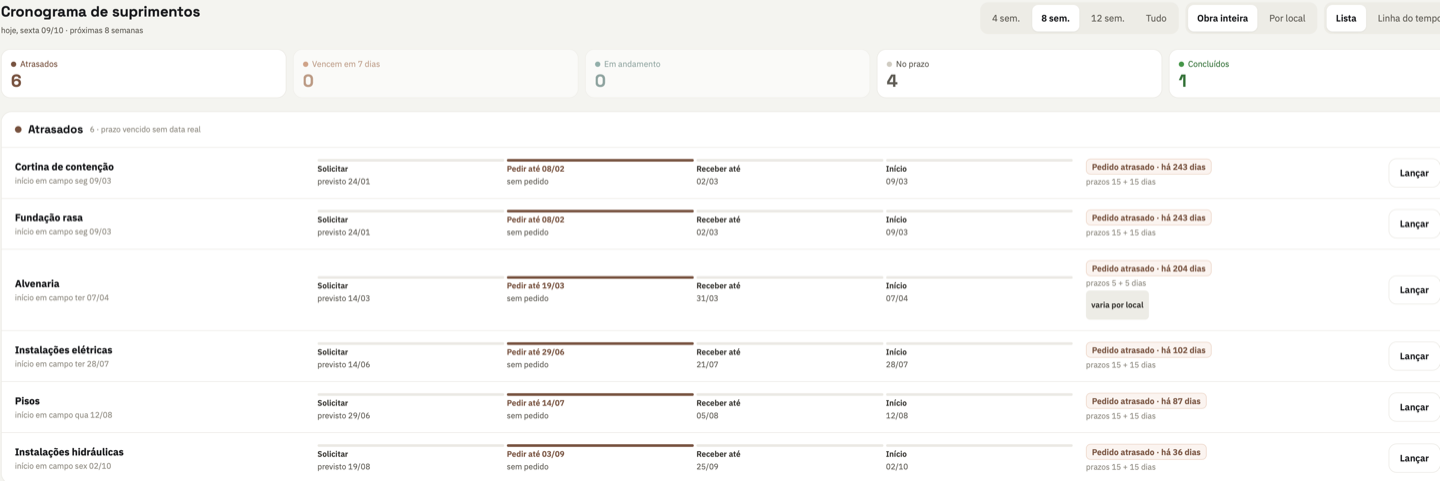The height and width of the screenshot is (481, 1440).
Task: Click Lançar for Instalações hidráulicas
Action: click(x=1414, y=458)
